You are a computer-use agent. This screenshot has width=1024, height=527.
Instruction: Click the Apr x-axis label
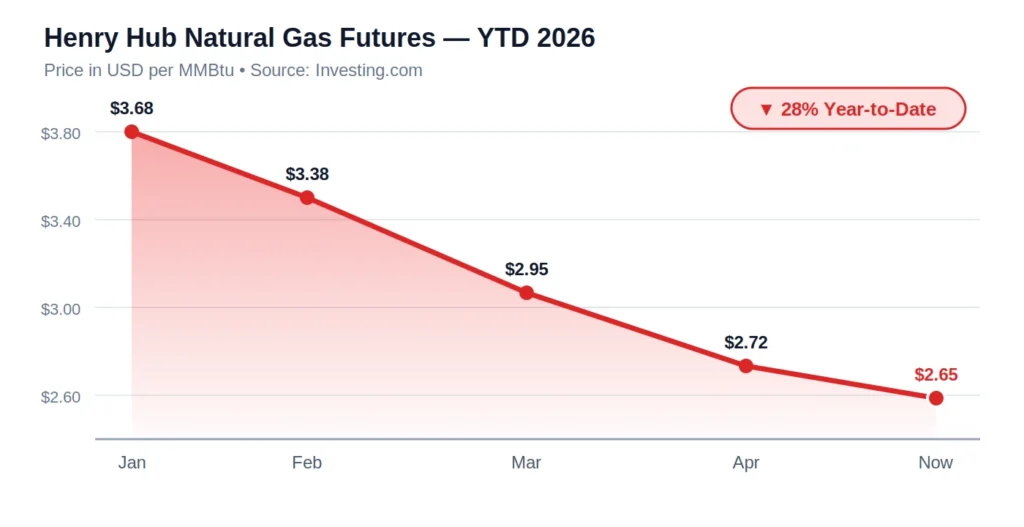click(x=746, y=462)
